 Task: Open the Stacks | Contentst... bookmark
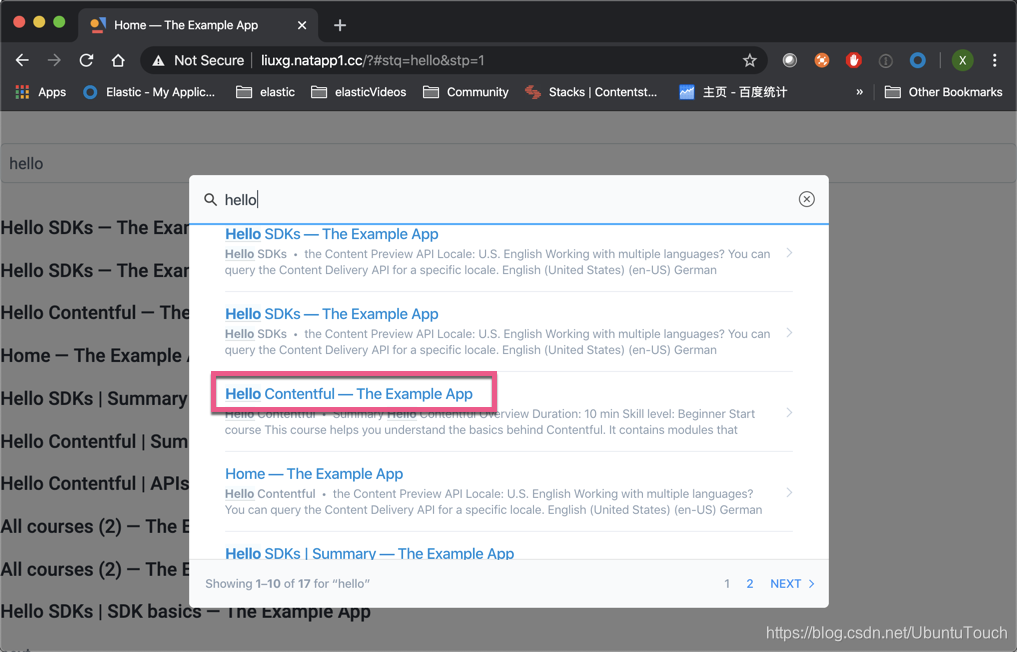pos(591,92)
